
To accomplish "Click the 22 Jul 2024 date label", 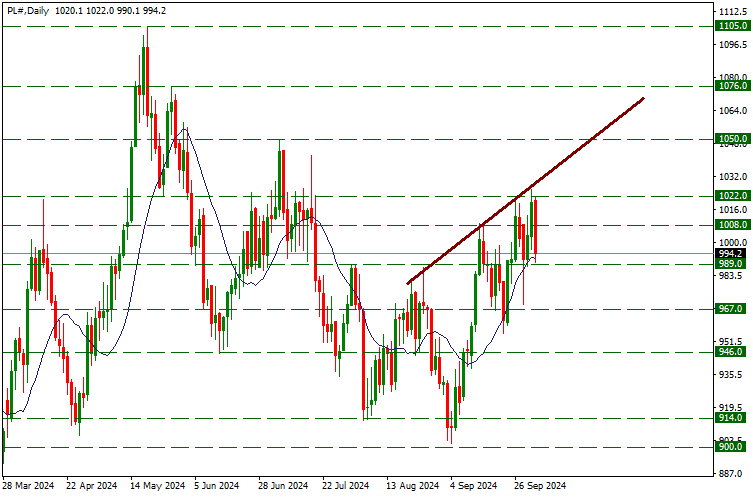I will click(345, 486).
